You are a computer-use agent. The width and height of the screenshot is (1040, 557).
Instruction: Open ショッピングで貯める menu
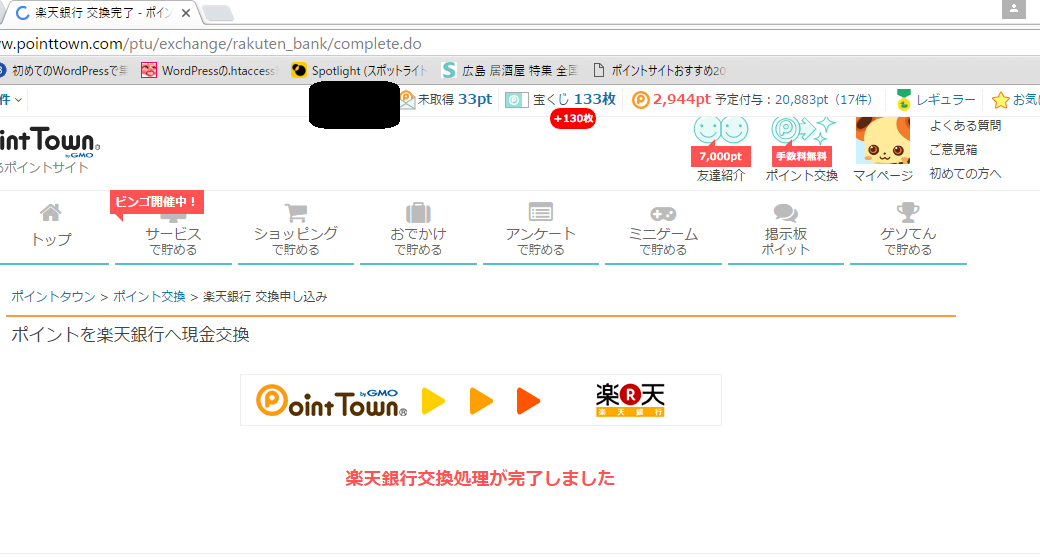(x=295, y=228)
